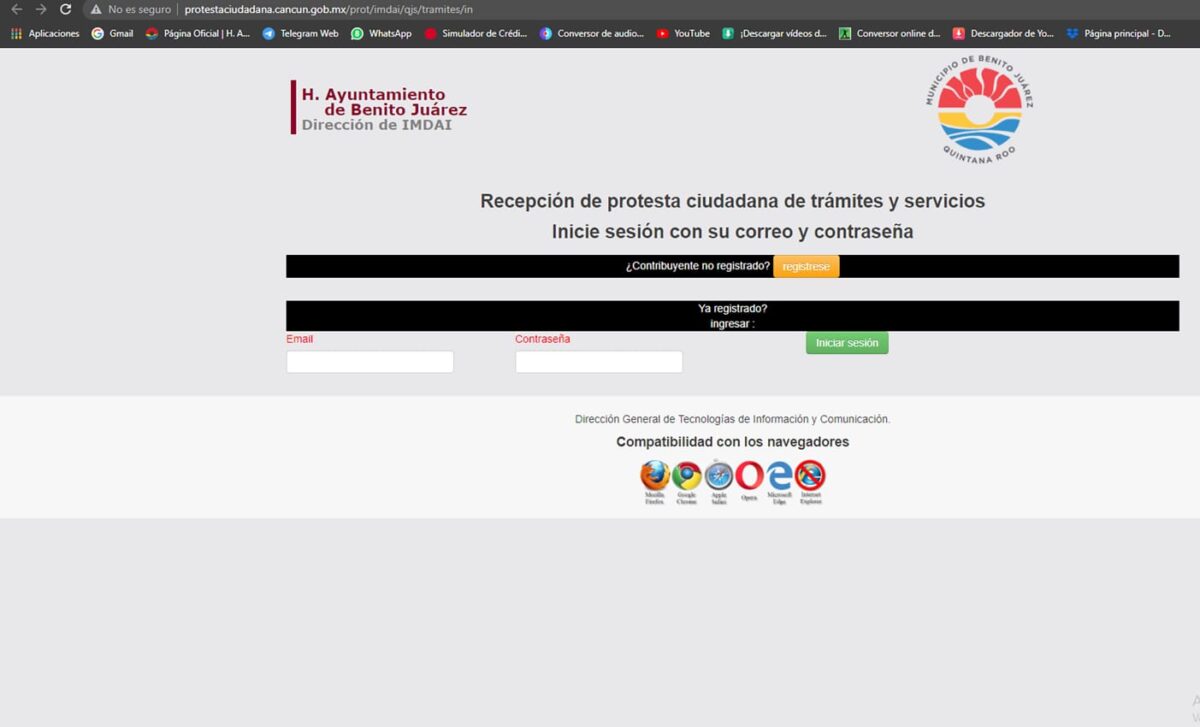1200x727 pixels.
Task: Click the red Opera browser icon
Action: tap(749, 476)
